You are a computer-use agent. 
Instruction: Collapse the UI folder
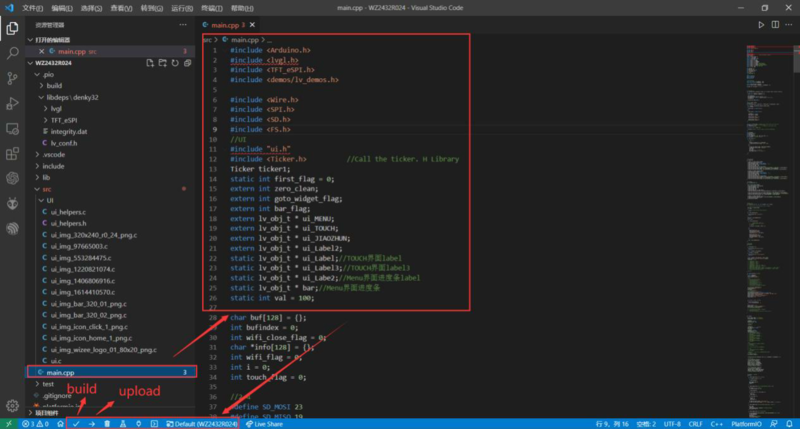pyautogui.click(x=42, y=200)
